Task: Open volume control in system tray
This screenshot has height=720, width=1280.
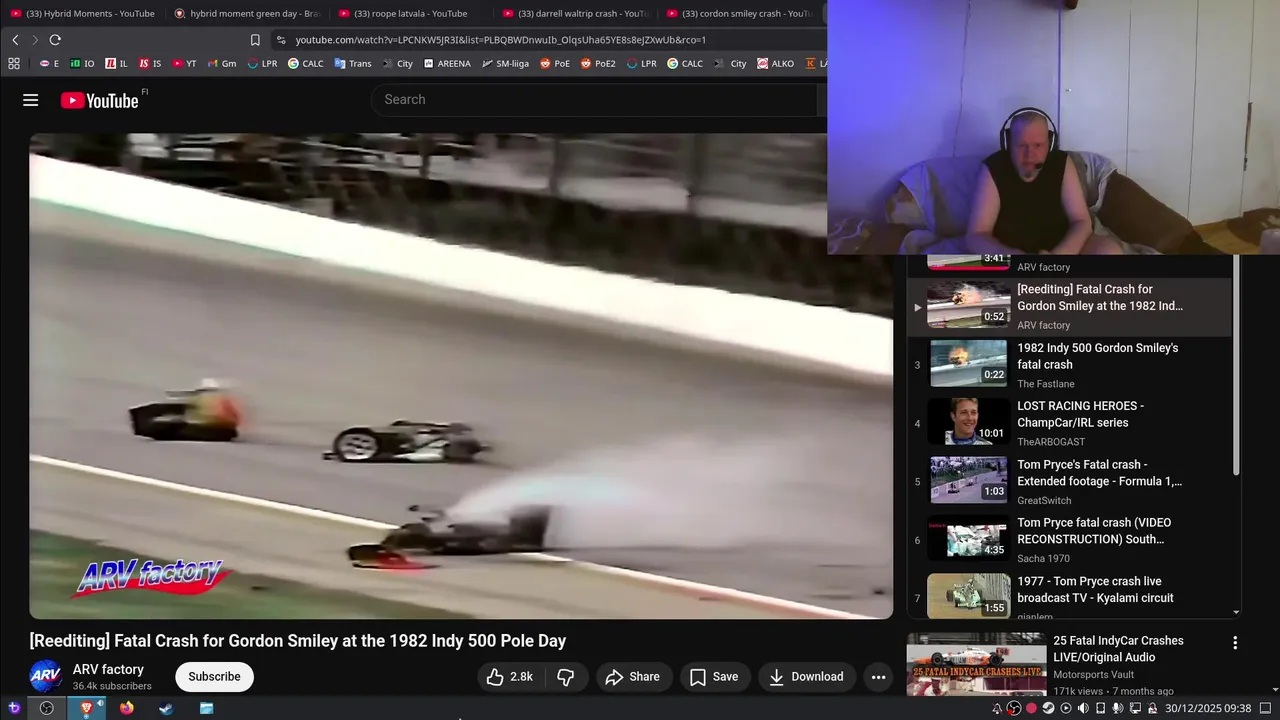Action: [x=1083, y=708]
